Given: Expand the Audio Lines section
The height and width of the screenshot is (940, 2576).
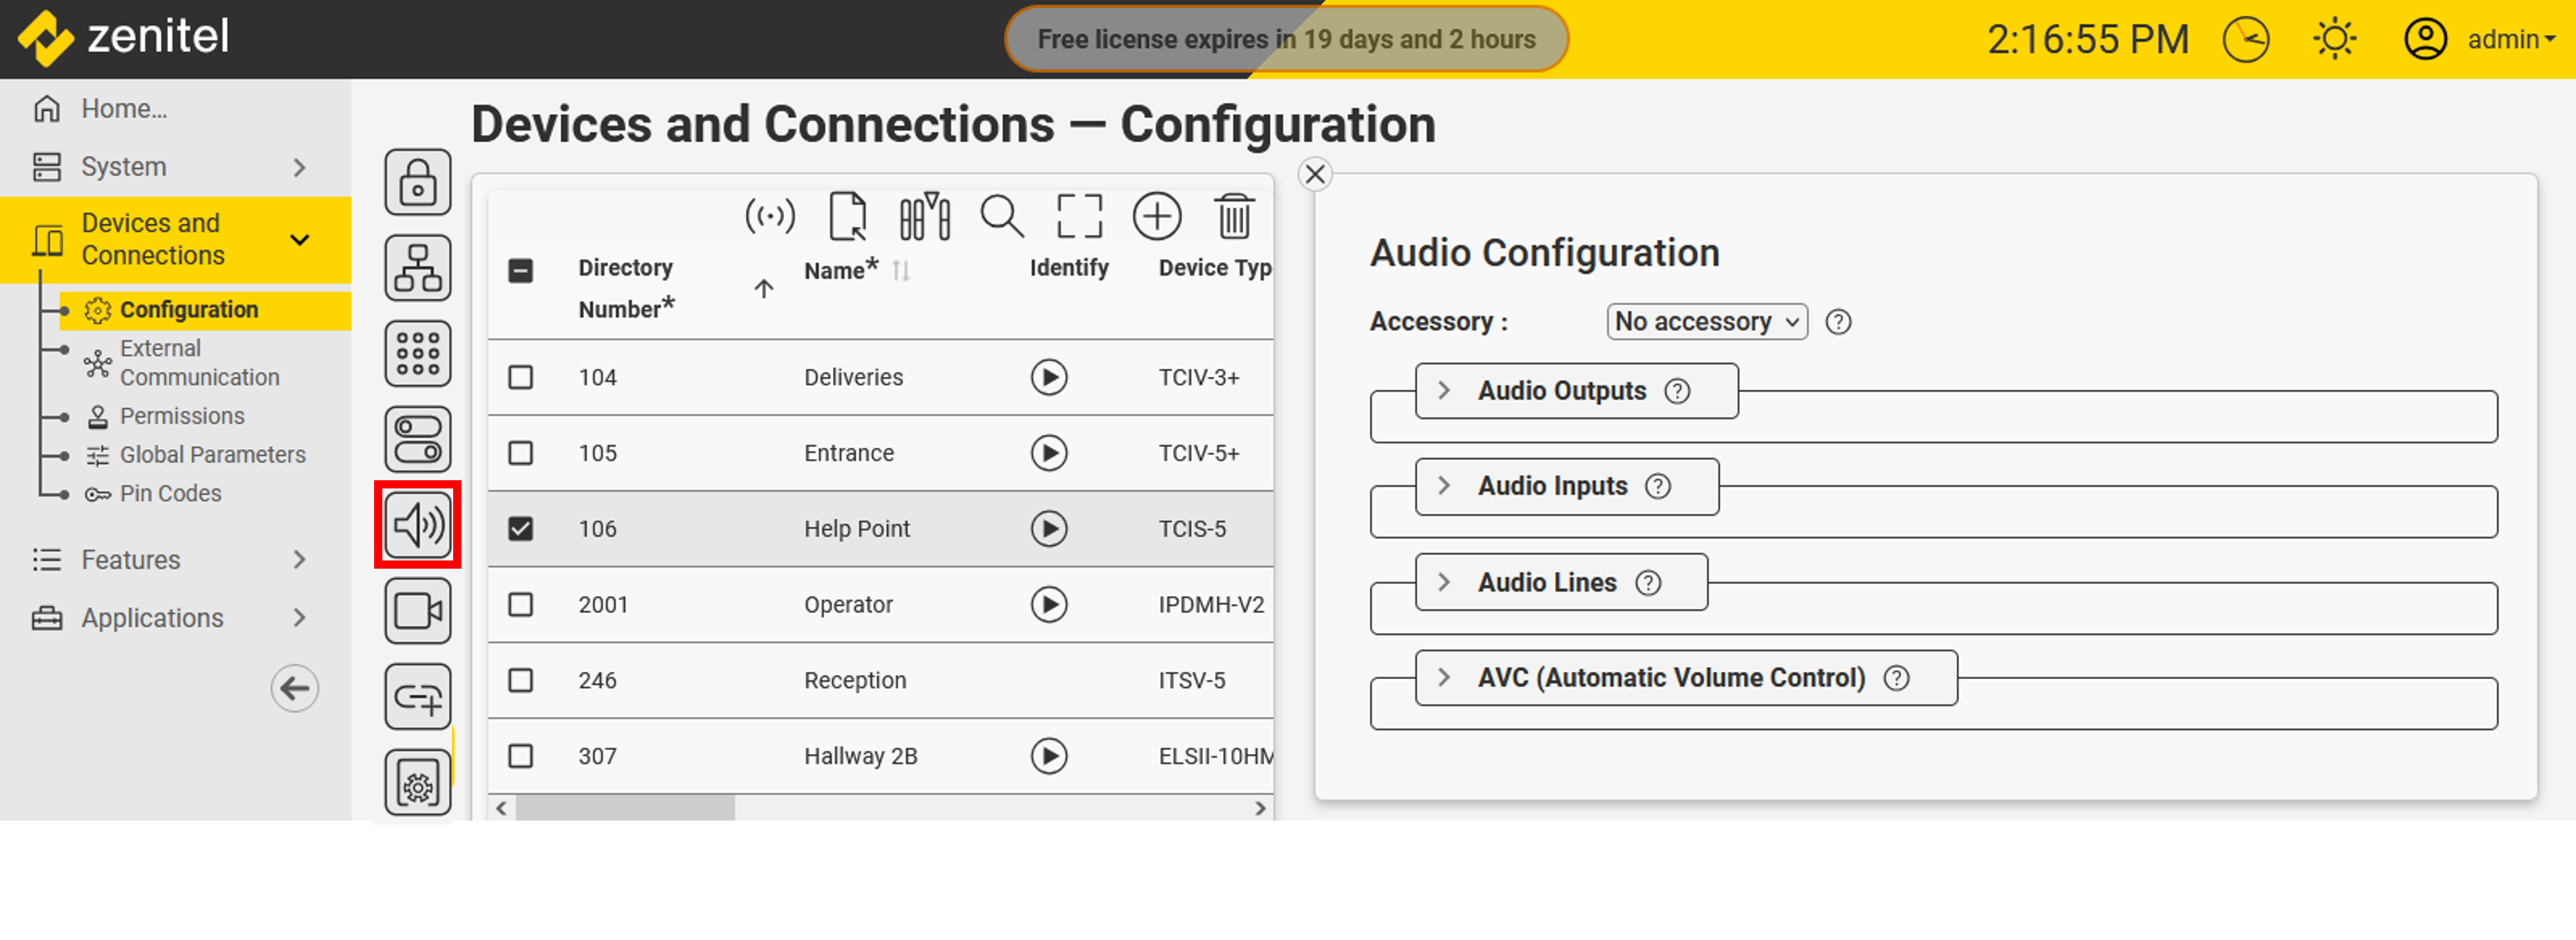Looking at the screenshot, I should pos(1444,582).
